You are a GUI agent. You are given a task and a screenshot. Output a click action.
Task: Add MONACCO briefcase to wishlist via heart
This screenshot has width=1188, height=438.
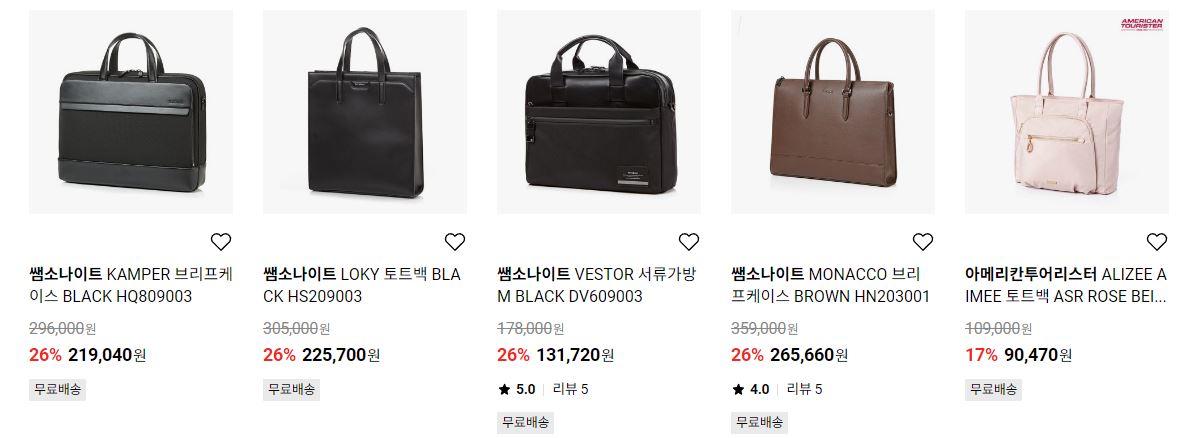click(x=923, y=242)
